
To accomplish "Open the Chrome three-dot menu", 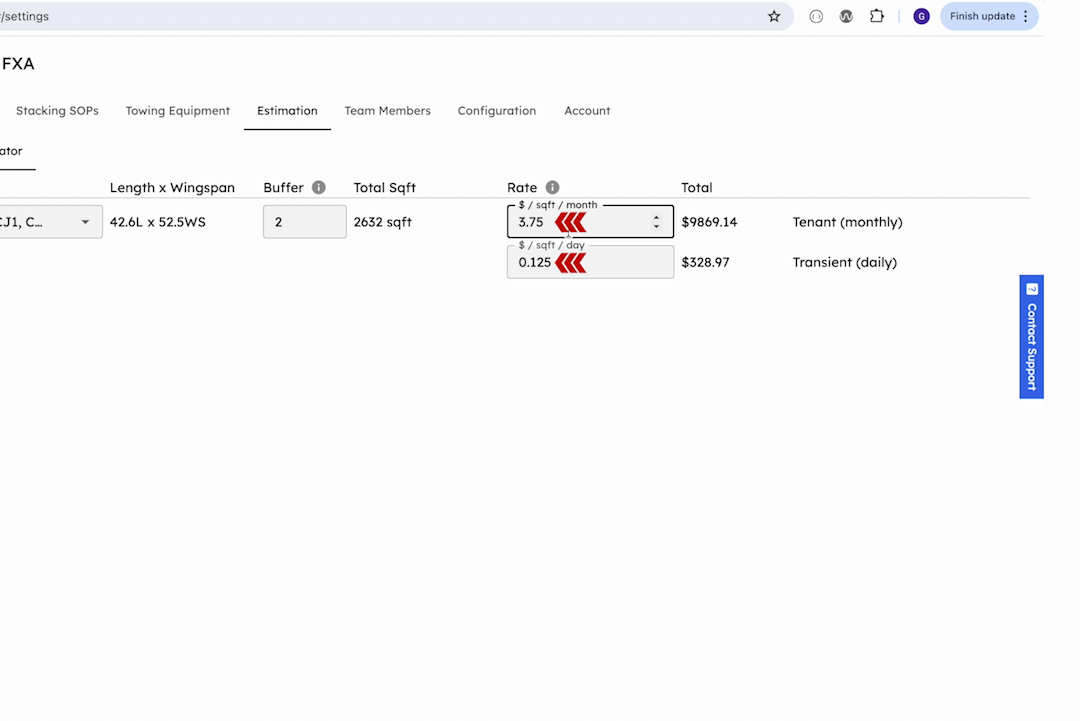I will point(1026,16).
